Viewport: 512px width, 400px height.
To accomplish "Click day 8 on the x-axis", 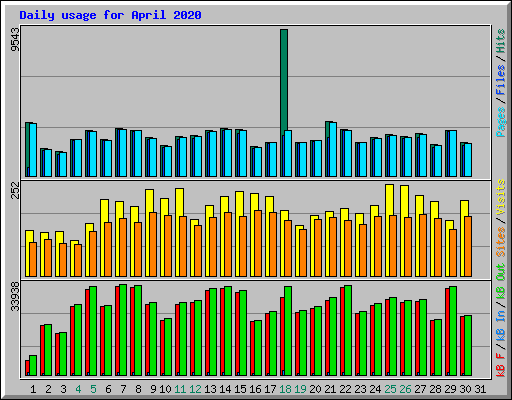I will click(138, 389).
